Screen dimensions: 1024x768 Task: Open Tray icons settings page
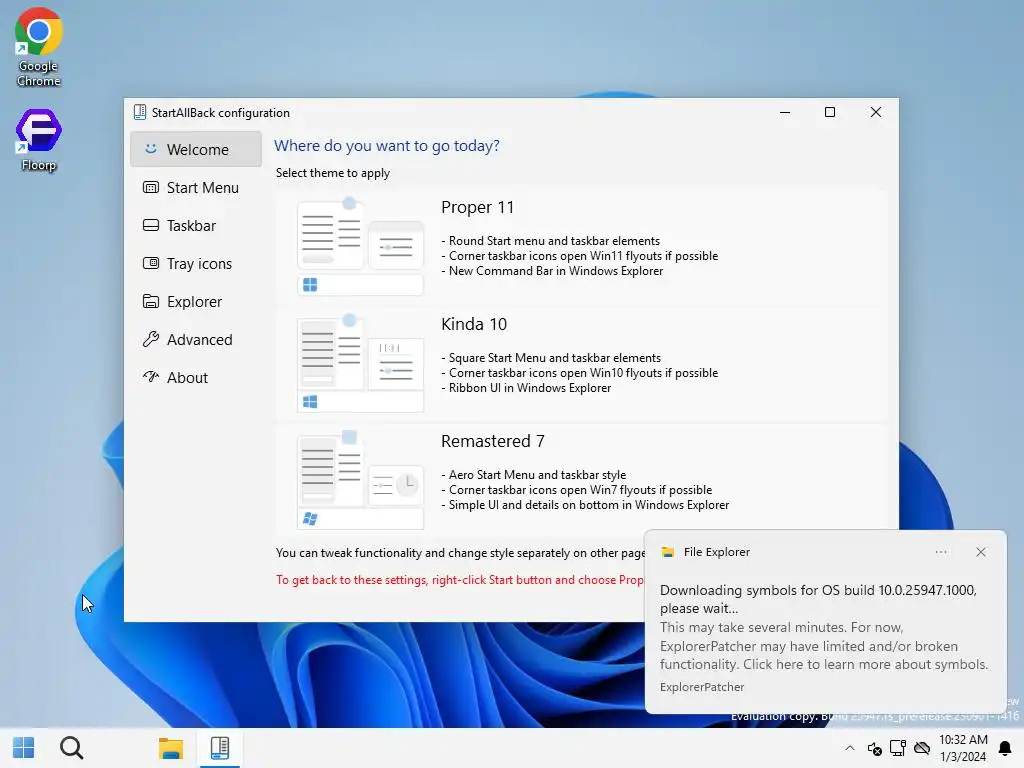pos(196,263)
